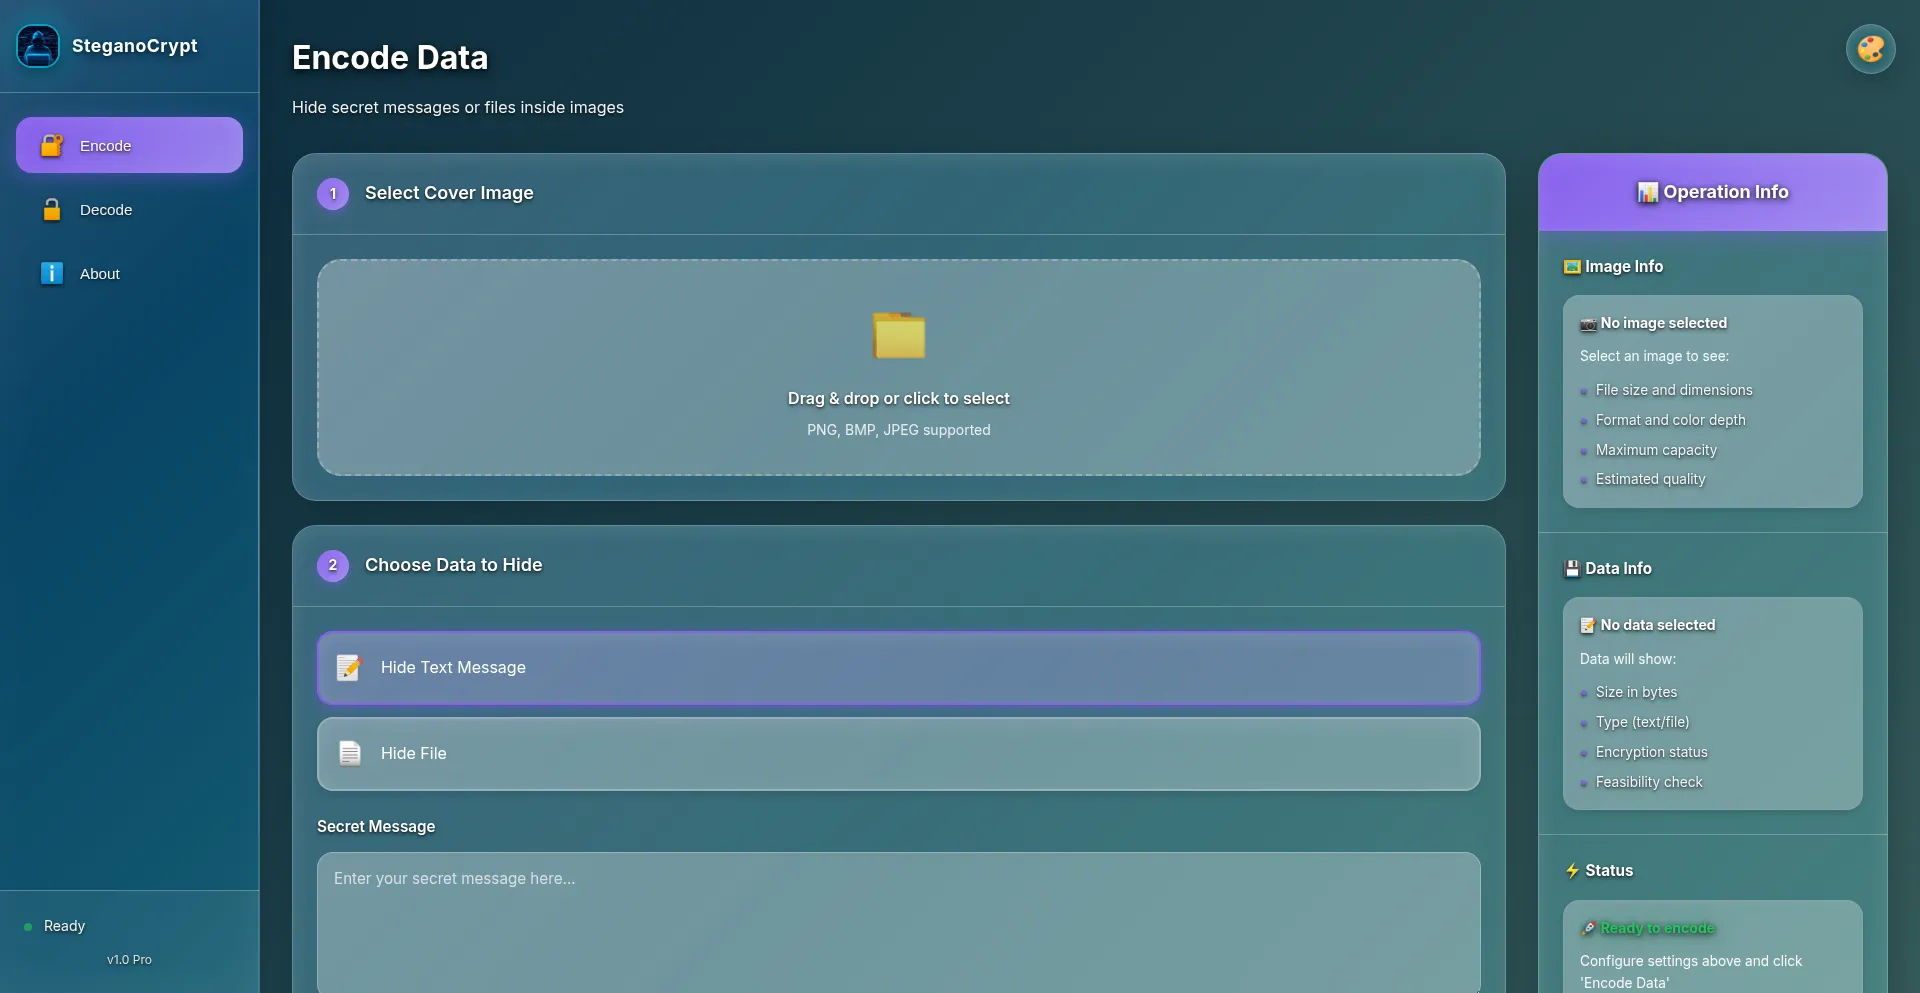Click the Hide File document icon

tap(349, 753)
